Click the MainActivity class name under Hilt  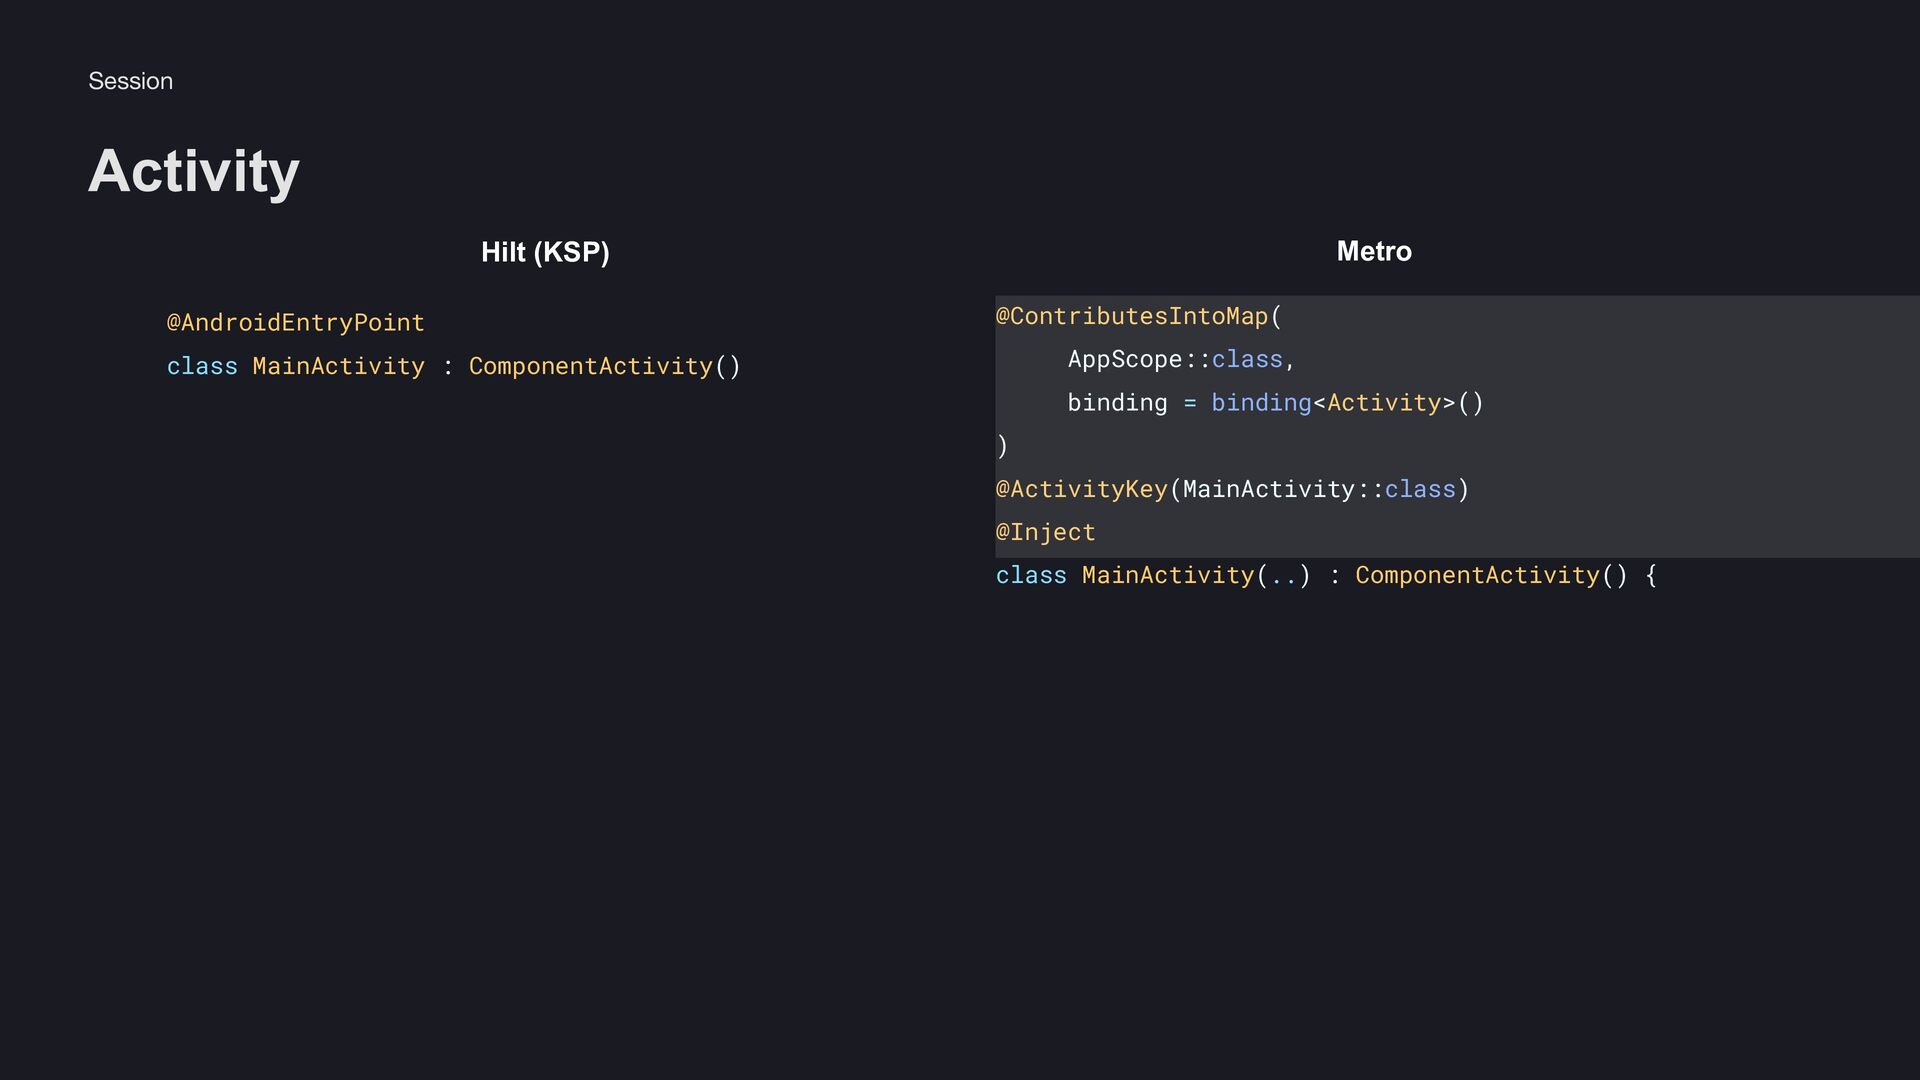coord(338,366)
